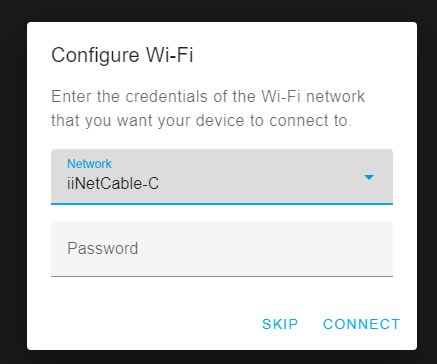This screenshot has width=437, height=364.
Task: Click the blue underline of the Network field
Action: (222, 203)
